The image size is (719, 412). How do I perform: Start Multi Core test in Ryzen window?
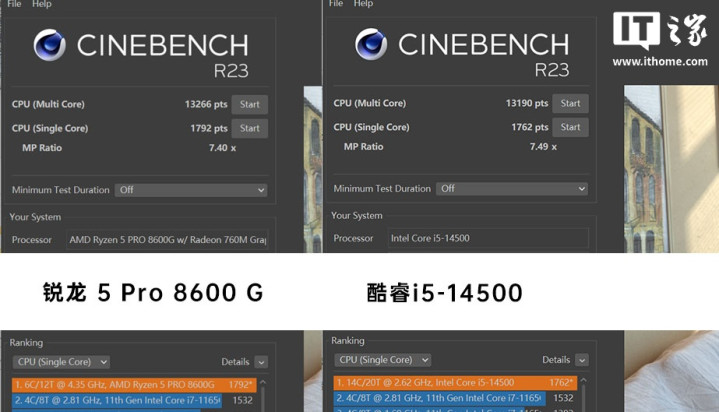point(249,104)
